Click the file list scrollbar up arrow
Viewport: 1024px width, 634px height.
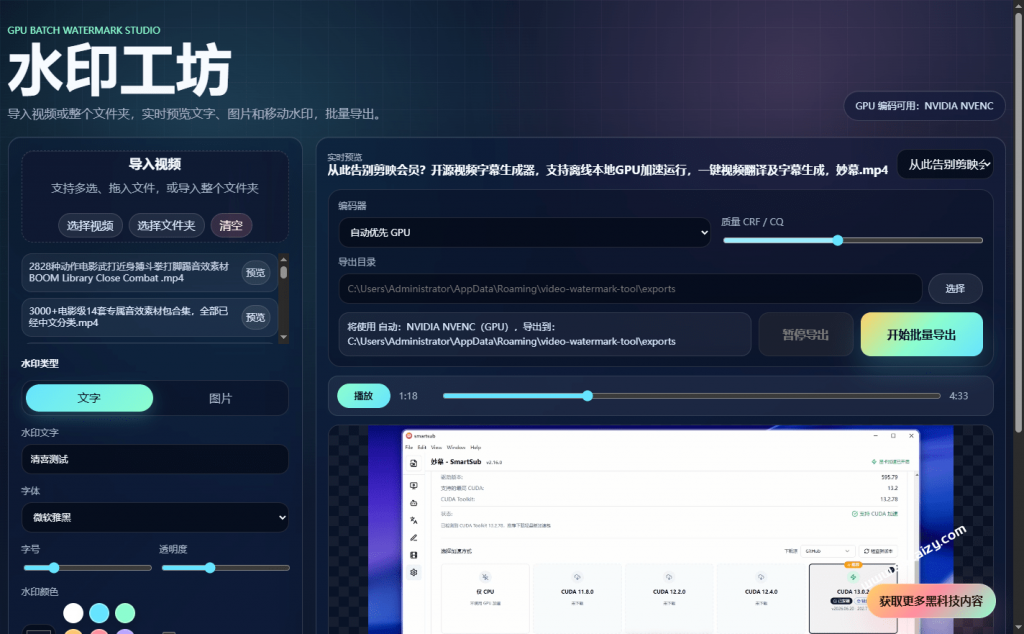[283, 259]
